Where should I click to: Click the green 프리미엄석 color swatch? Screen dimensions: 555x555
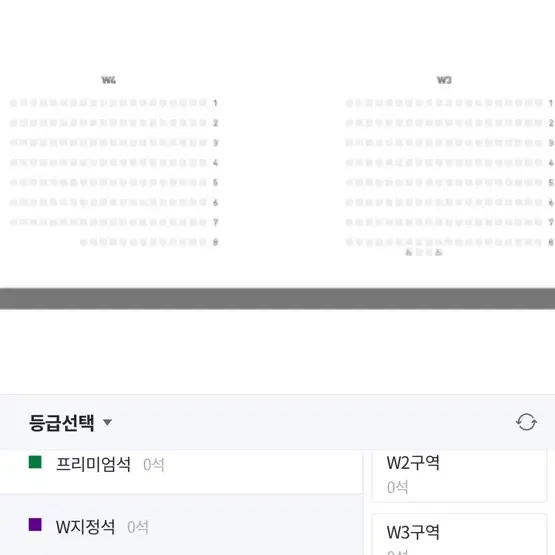tap(35, 462)
